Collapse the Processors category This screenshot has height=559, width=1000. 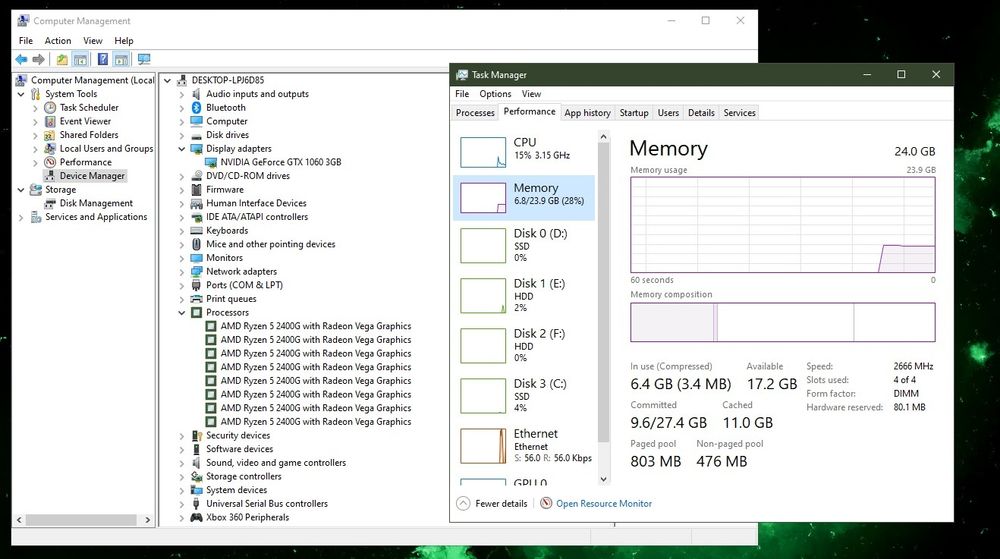coord(182,313)
